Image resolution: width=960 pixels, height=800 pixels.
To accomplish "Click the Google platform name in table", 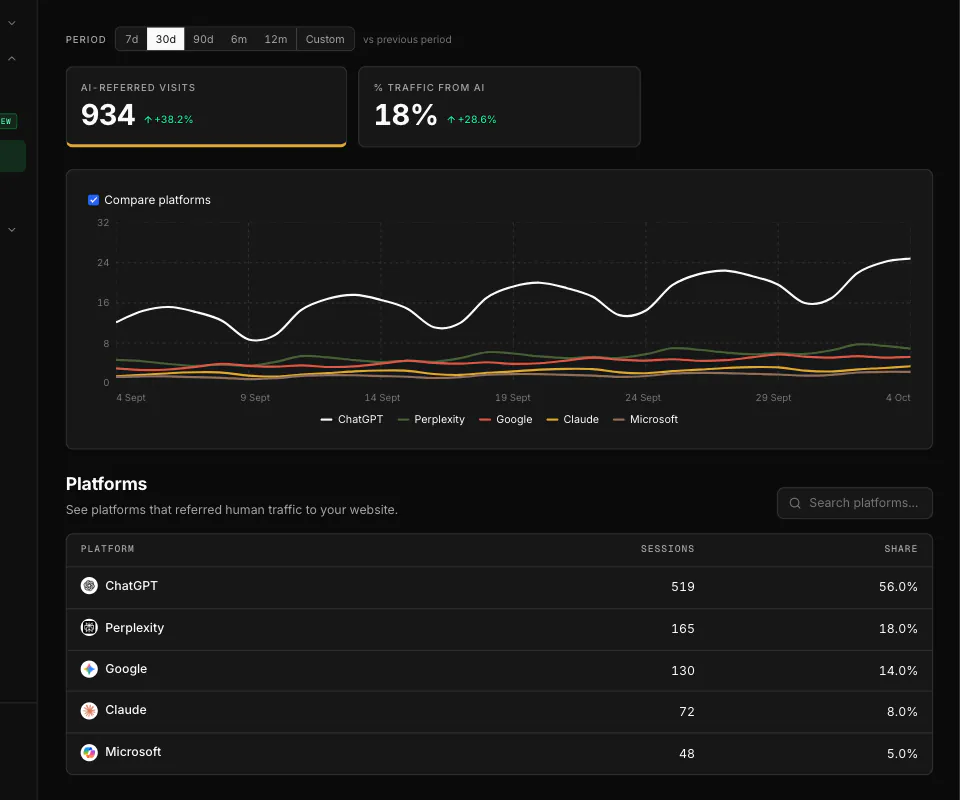I will point(126,669).
